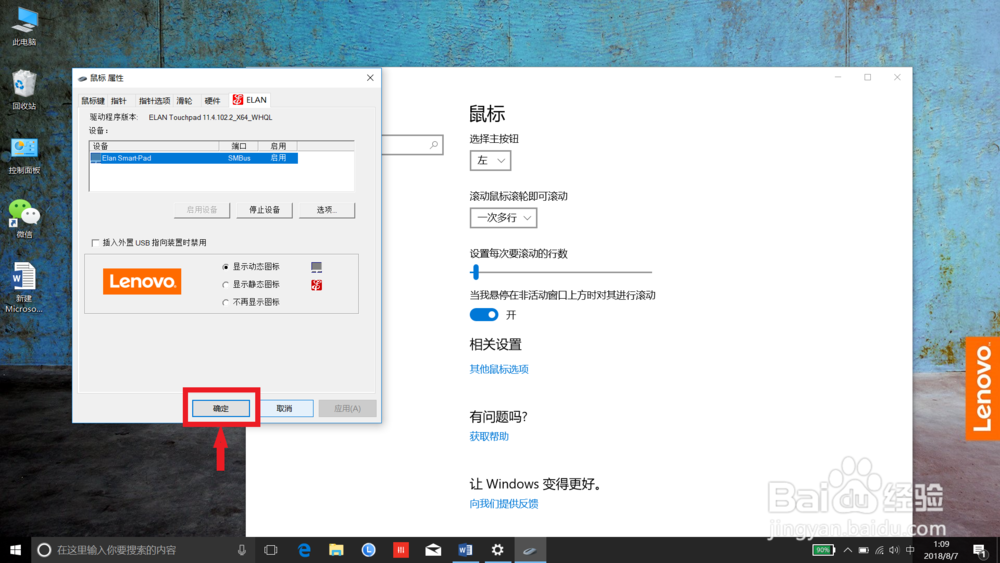Open the Action Center notifications icon
Viewport: 1000px width, 563px height.
coord(980,550)
